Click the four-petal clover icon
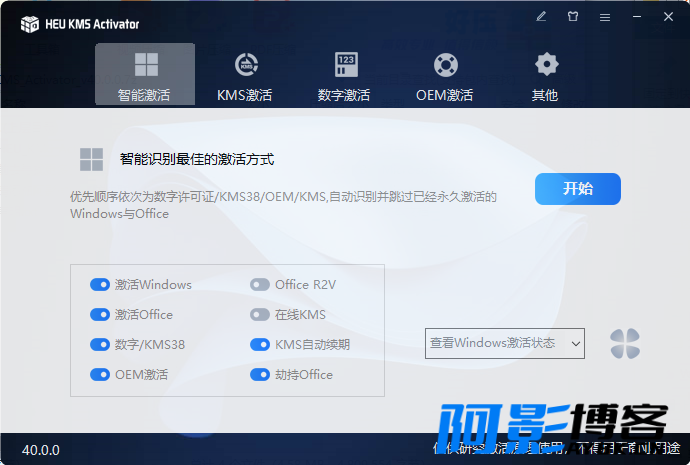This screenshot has width=690, height=465. pos(625,344)
